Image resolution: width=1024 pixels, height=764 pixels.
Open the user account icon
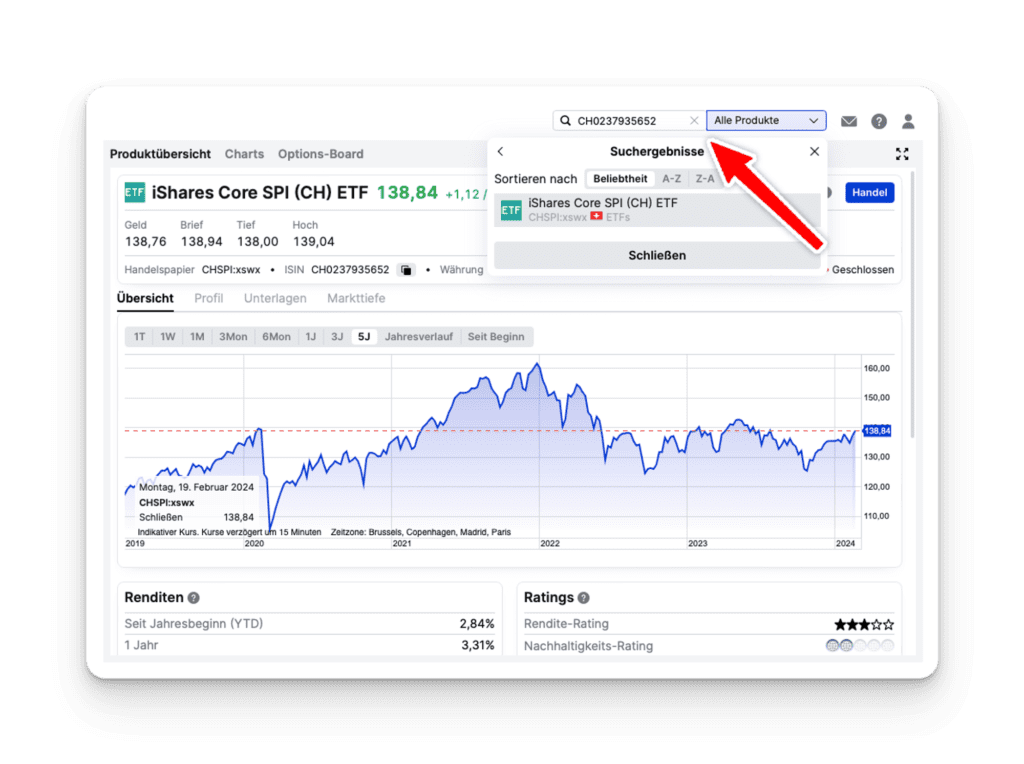tap(908, 121)
